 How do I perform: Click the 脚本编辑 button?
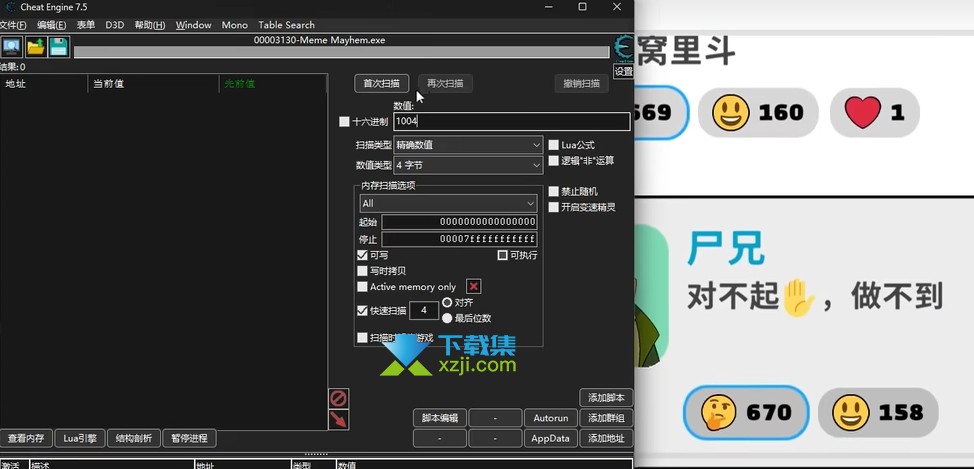coord(440,418)
